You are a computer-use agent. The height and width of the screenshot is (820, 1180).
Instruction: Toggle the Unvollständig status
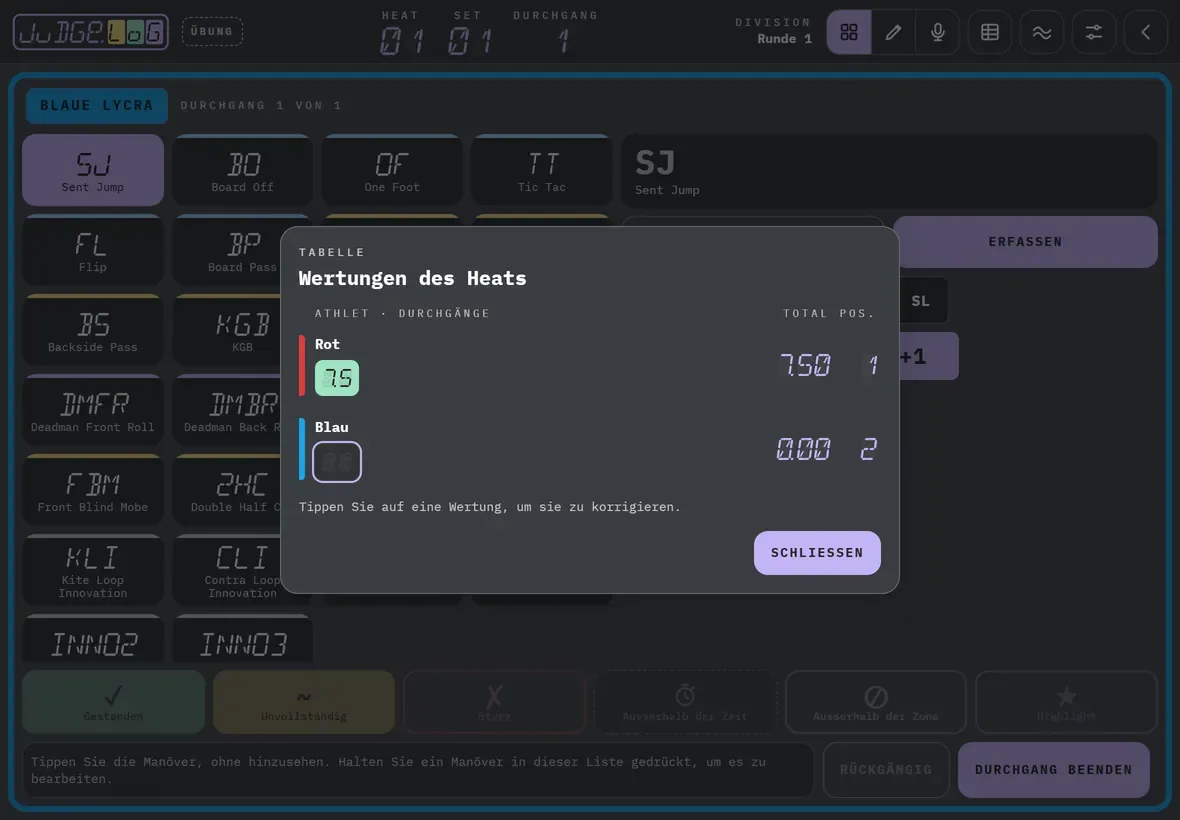(304, 702)
